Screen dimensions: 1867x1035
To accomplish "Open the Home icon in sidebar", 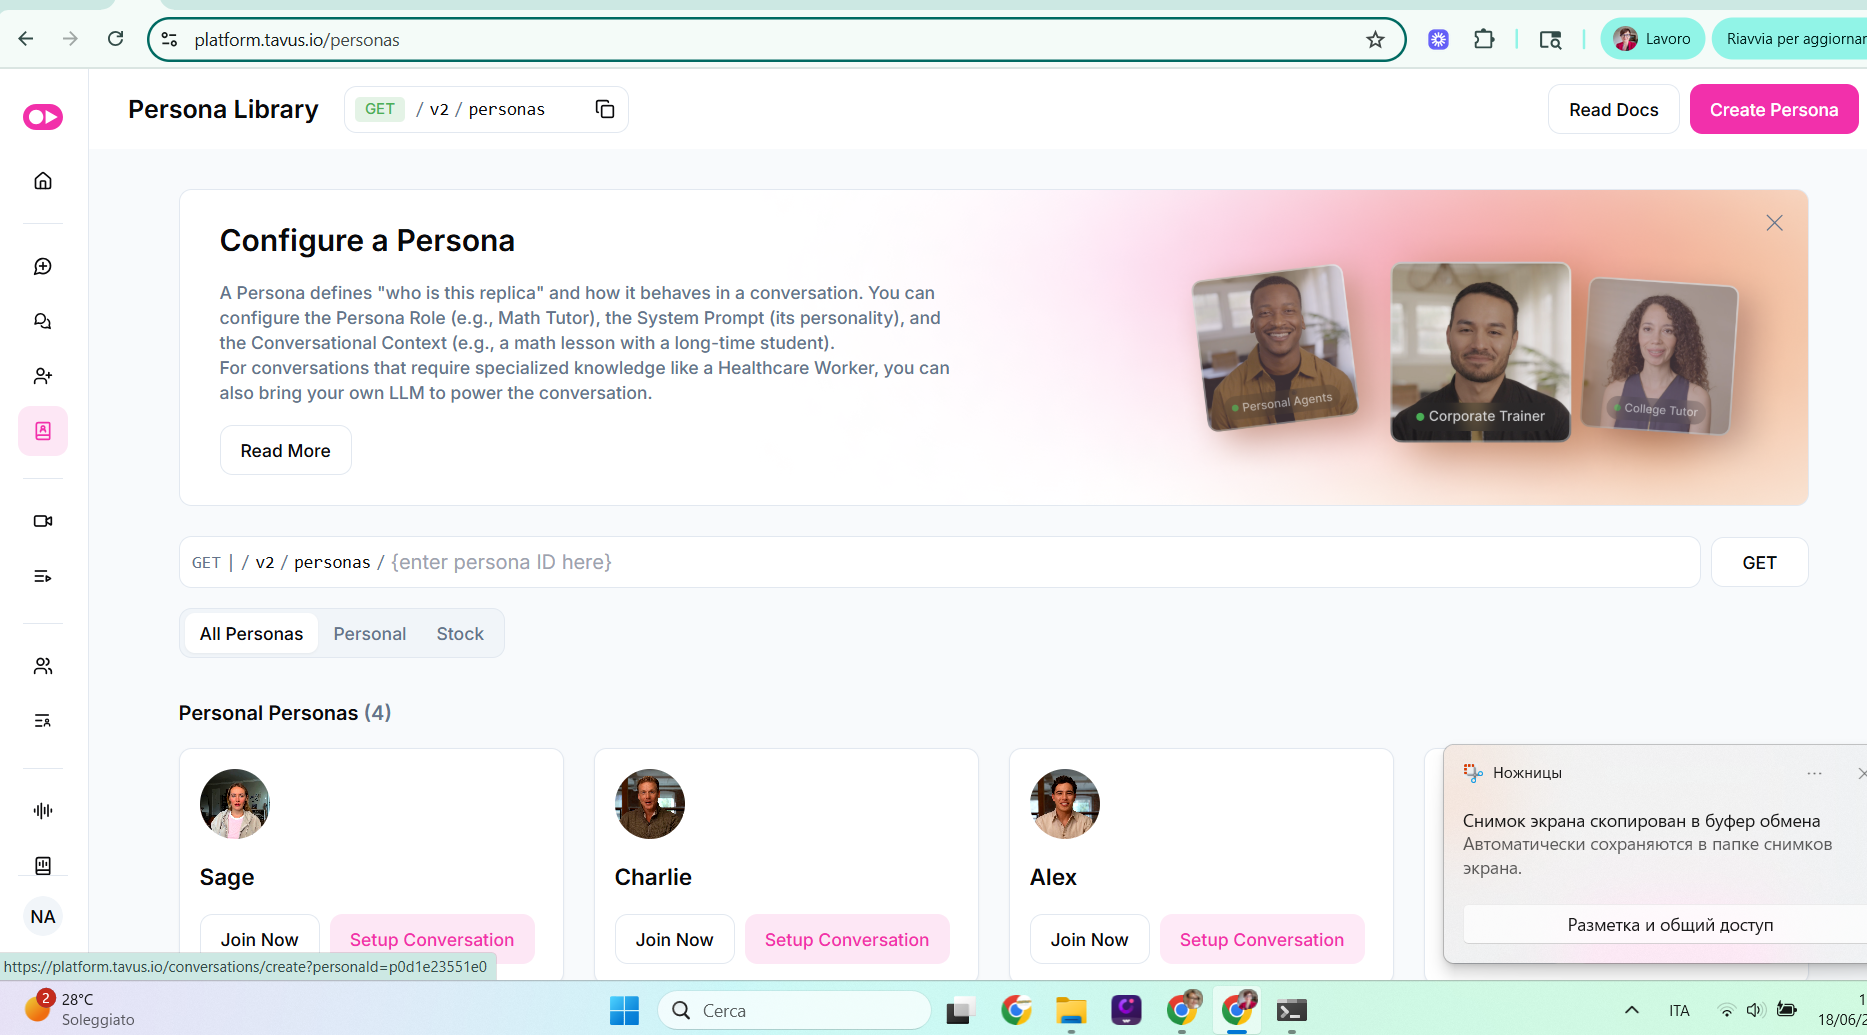I will tap(43, 181).
